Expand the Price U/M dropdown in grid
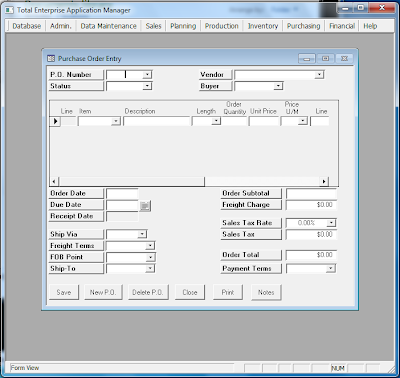400x378 pixels. tap(303, 121)
